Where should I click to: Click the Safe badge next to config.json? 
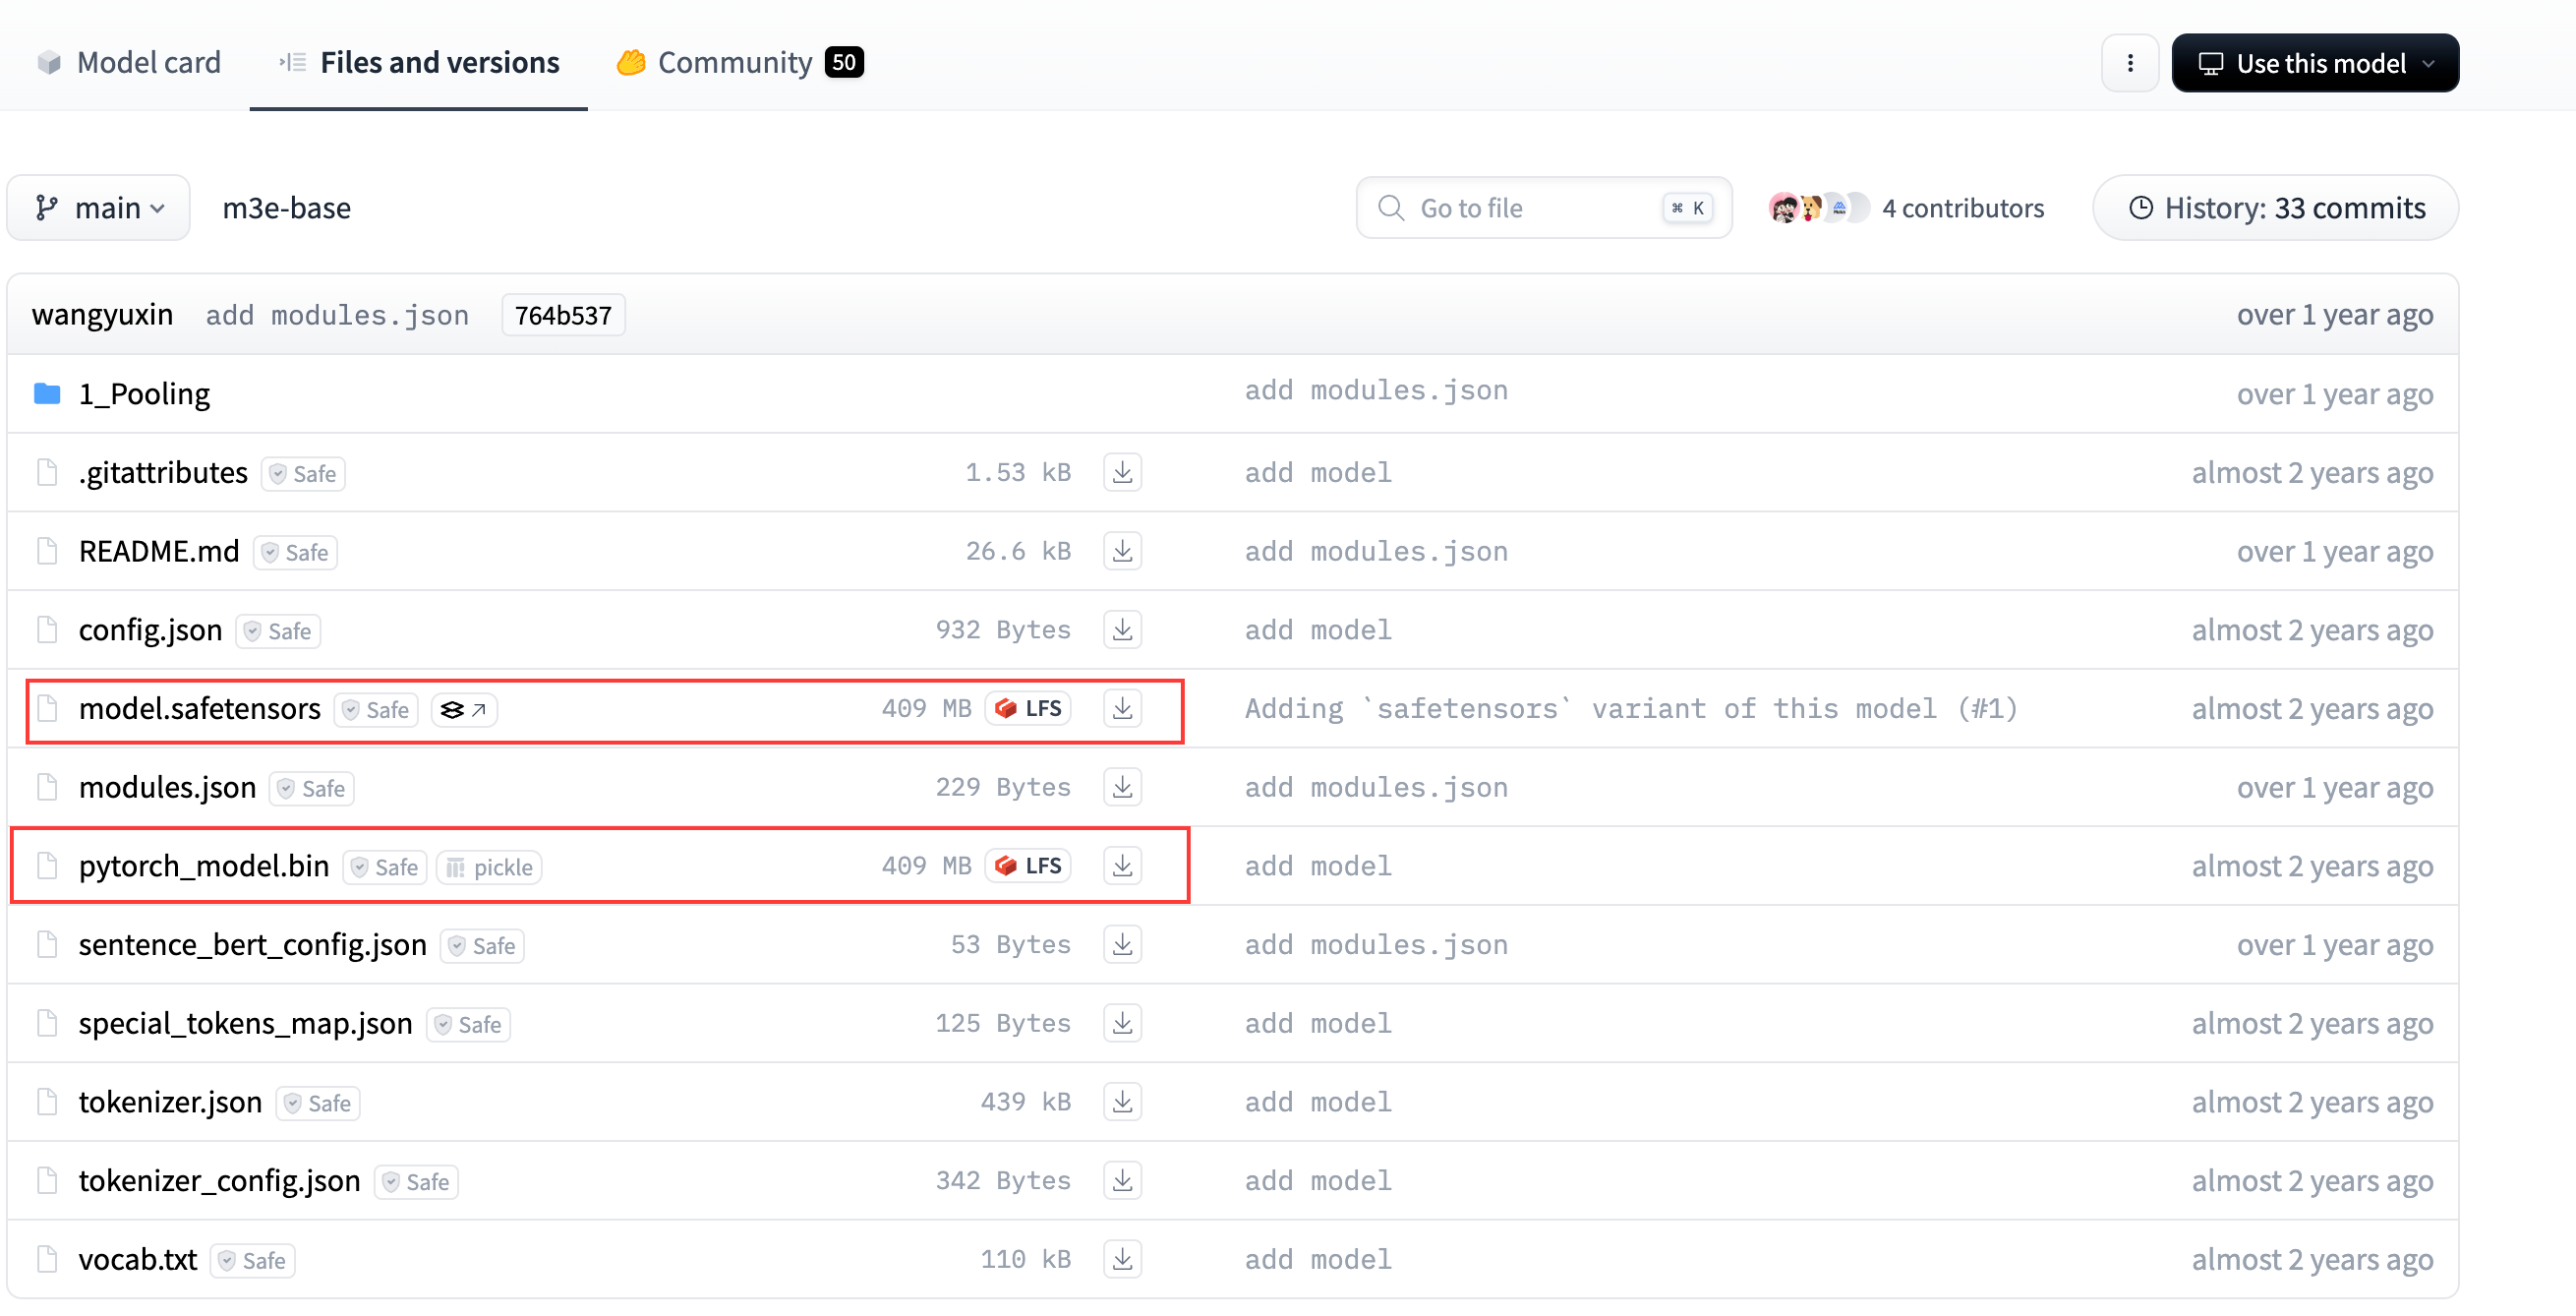[x=278, y=631]
